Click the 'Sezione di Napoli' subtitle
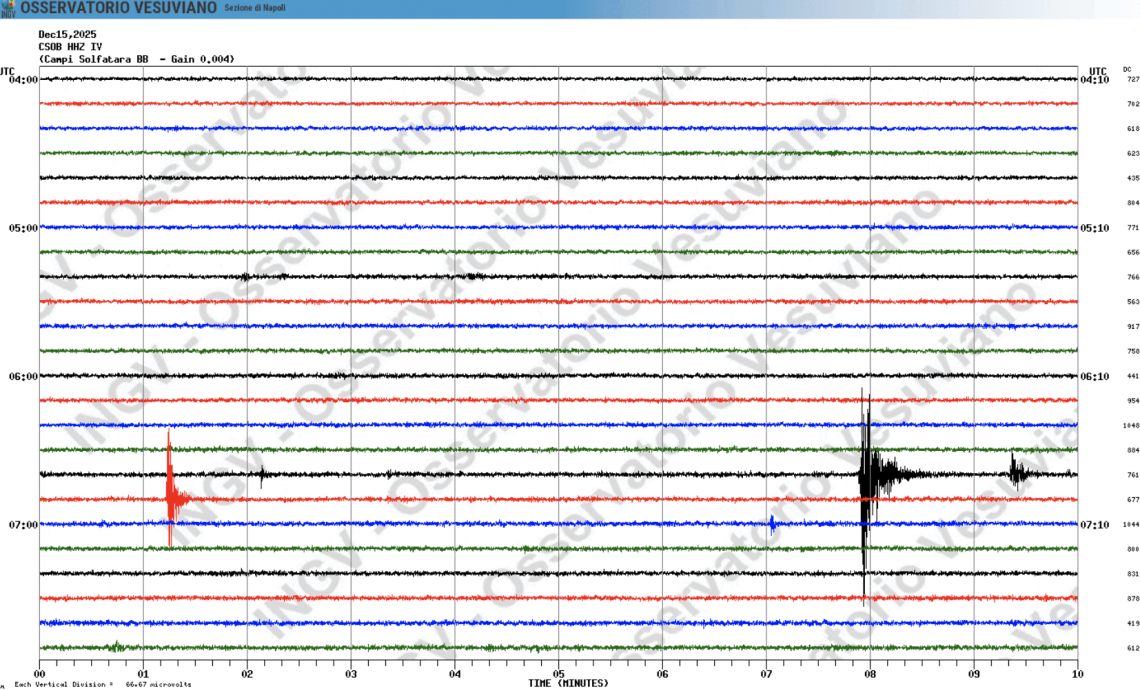 [255, 8]
